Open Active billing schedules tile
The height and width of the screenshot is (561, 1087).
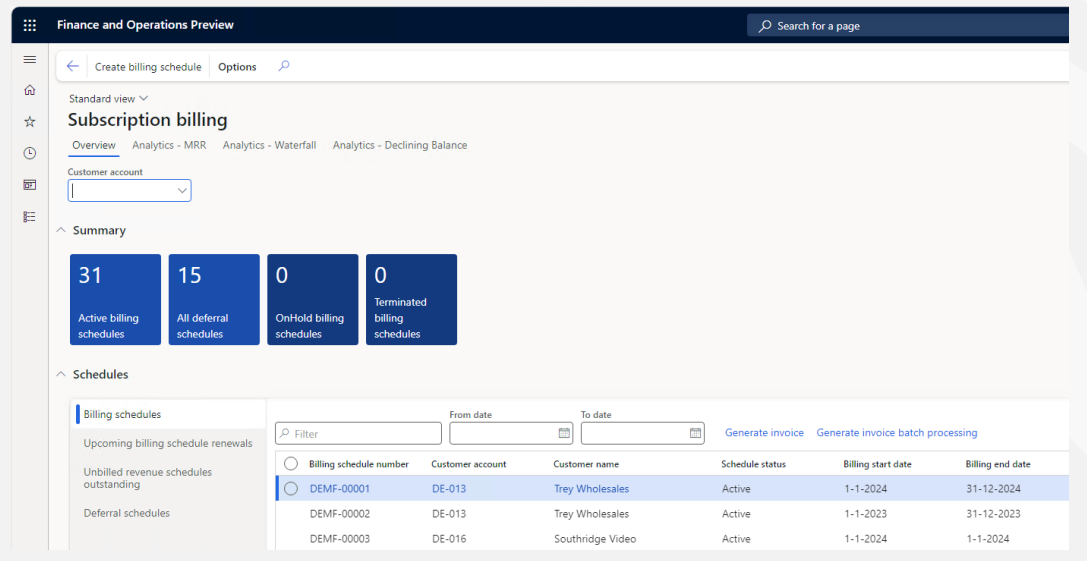click(x=115, y=300)
